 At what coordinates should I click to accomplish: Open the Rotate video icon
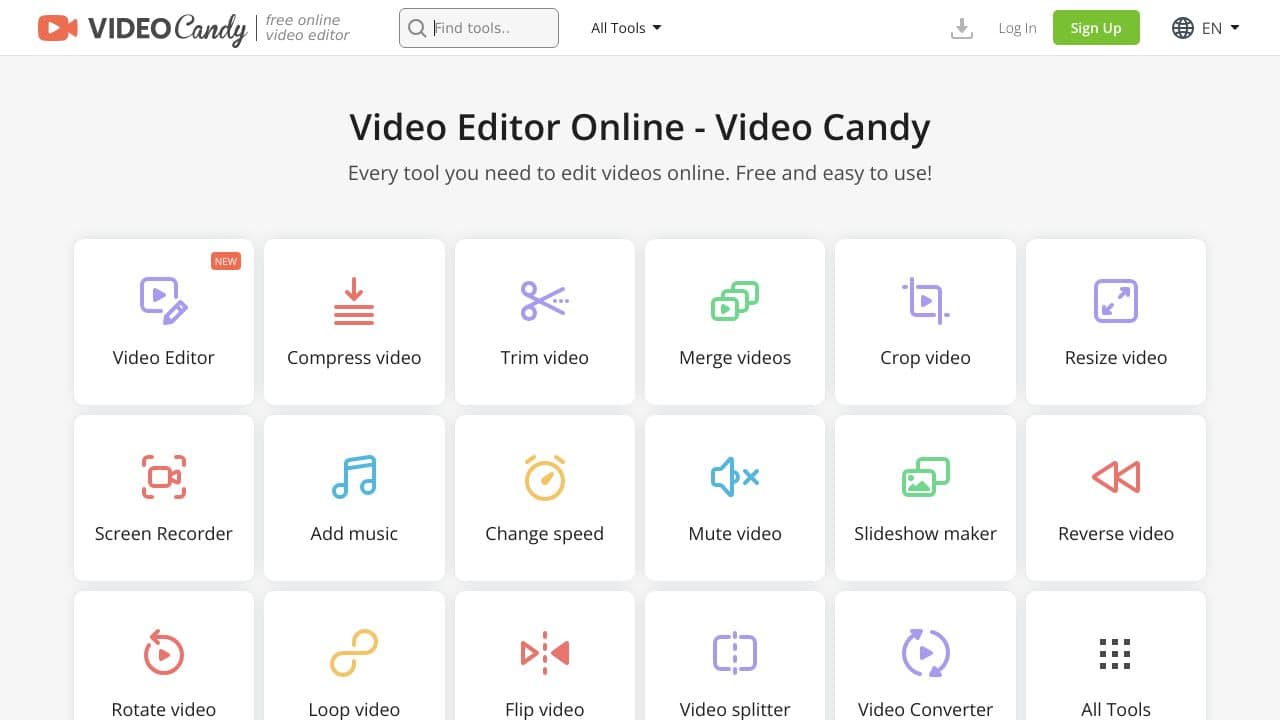164,652
